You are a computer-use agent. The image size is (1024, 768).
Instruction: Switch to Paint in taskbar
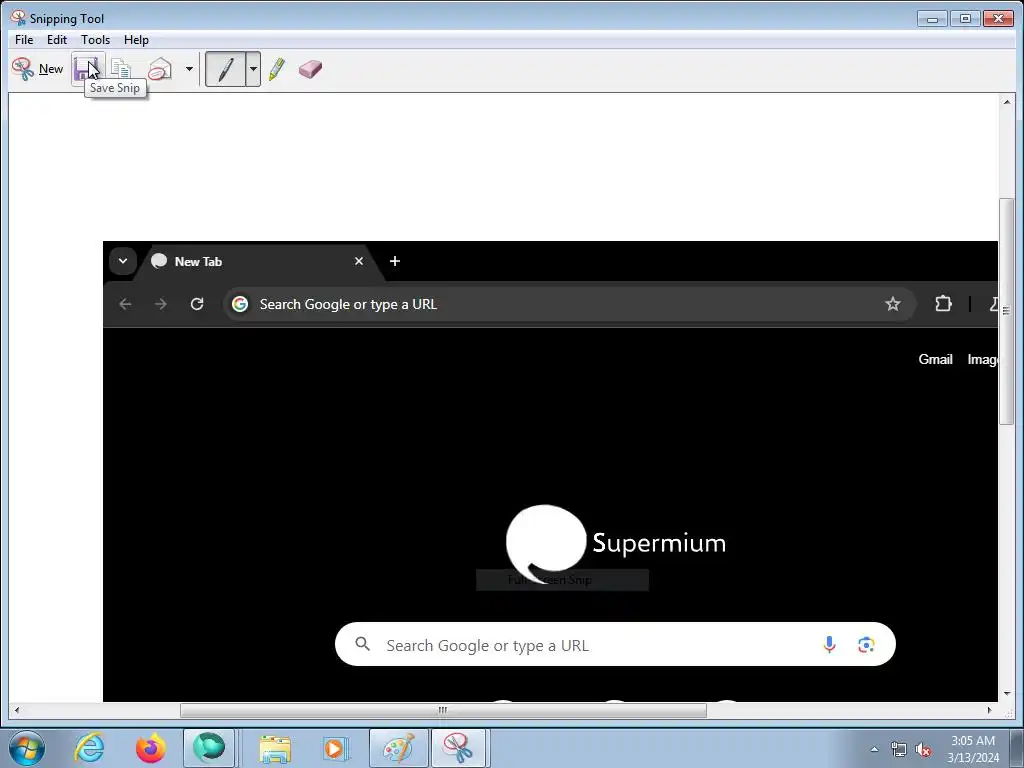point(398,748)
